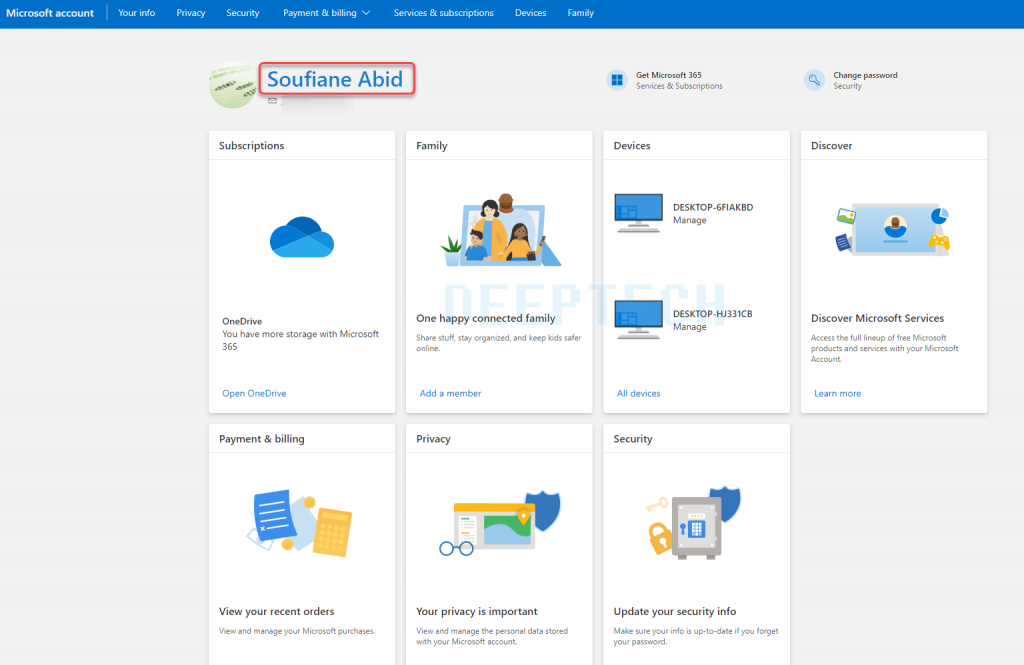This screenshot has width=1024, height=665.
Task: Click the Privacy card header
Action: (433, 439)
